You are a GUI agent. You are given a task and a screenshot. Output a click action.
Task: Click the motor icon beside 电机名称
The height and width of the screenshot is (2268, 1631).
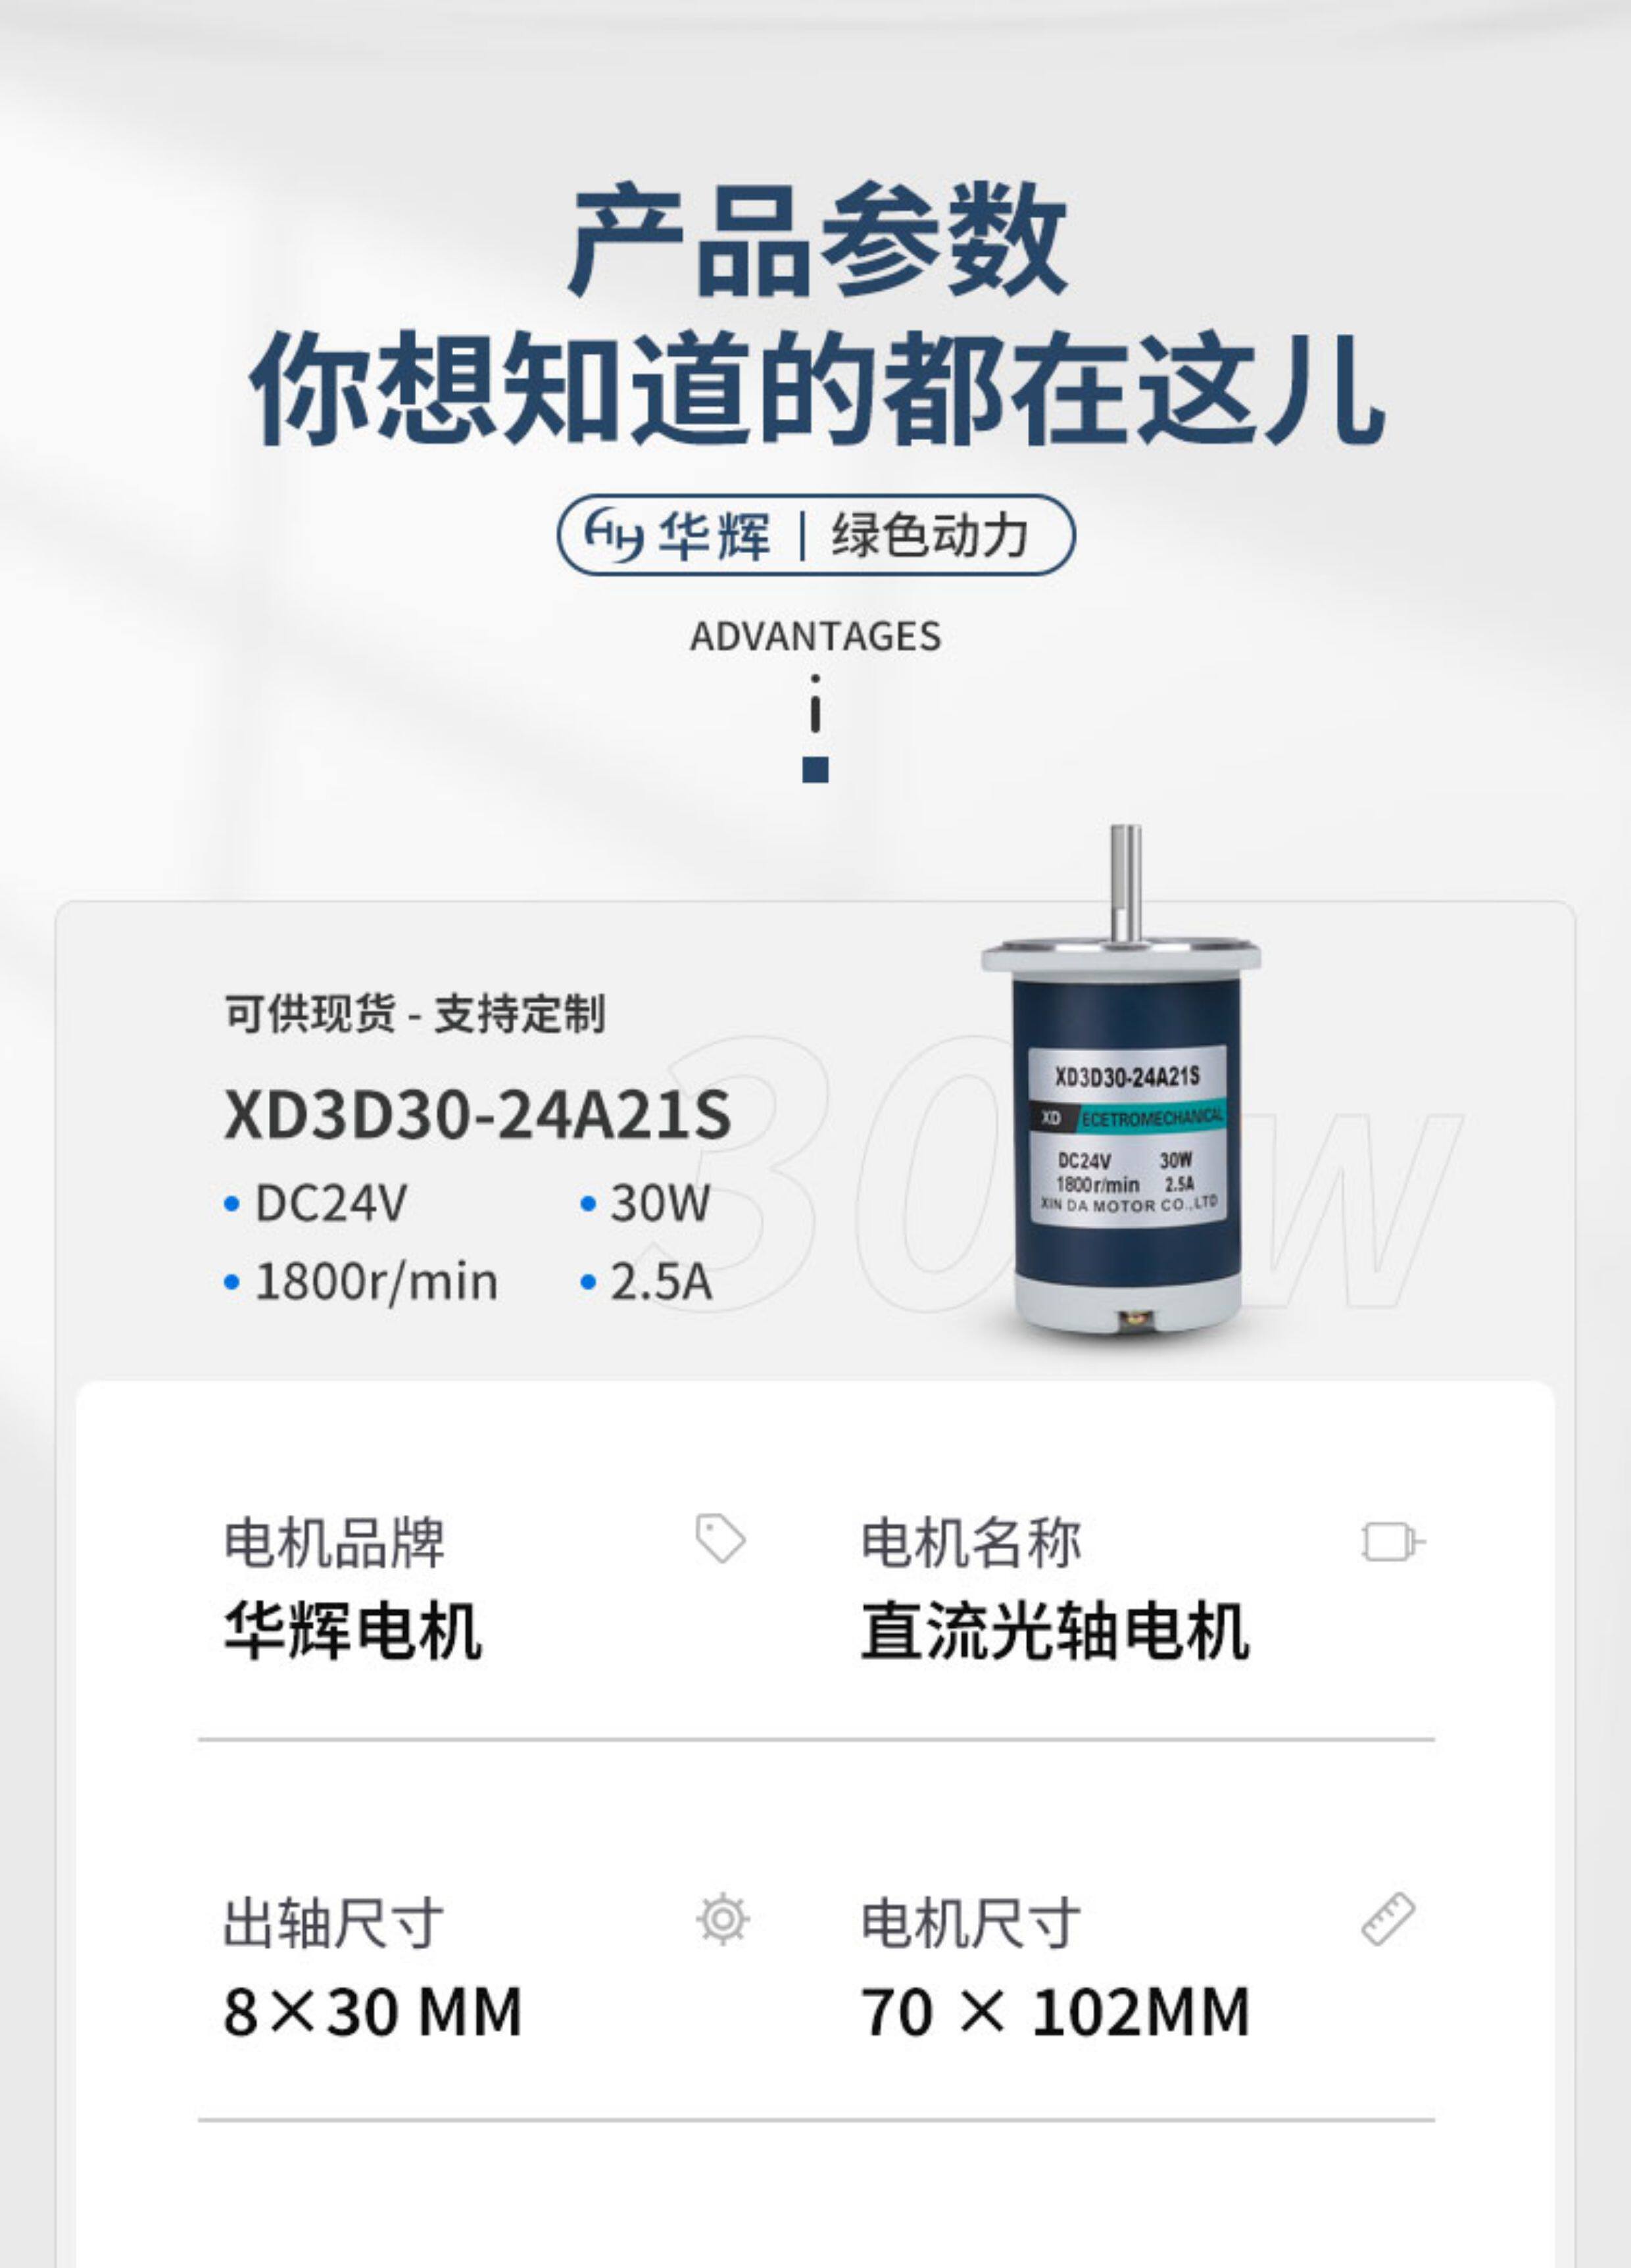pos(1393,1541)
